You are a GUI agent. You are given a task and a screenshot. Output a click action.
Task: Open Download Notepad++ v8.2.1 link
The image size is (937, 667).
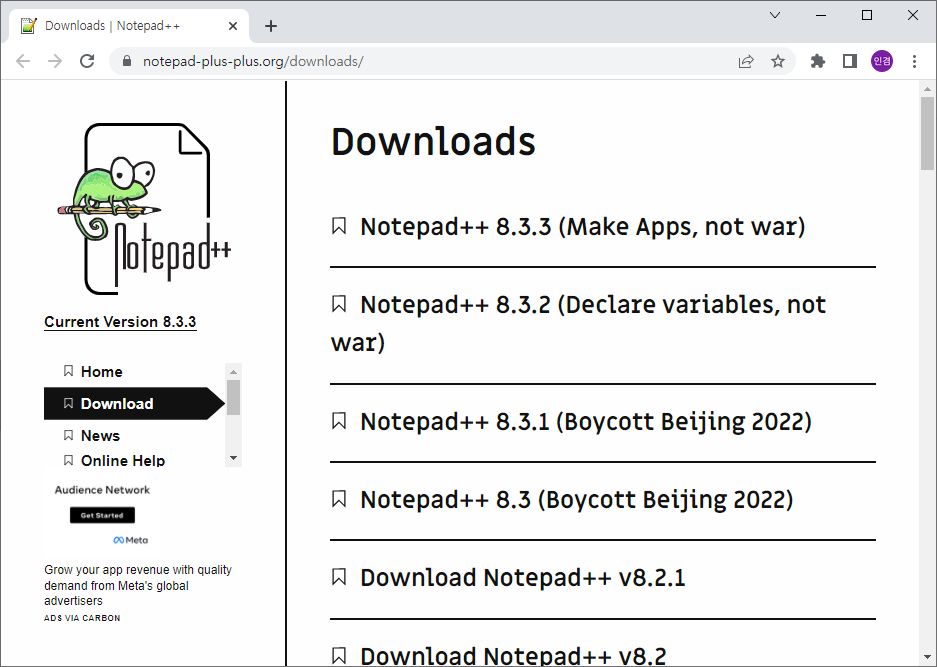(523, 577)
